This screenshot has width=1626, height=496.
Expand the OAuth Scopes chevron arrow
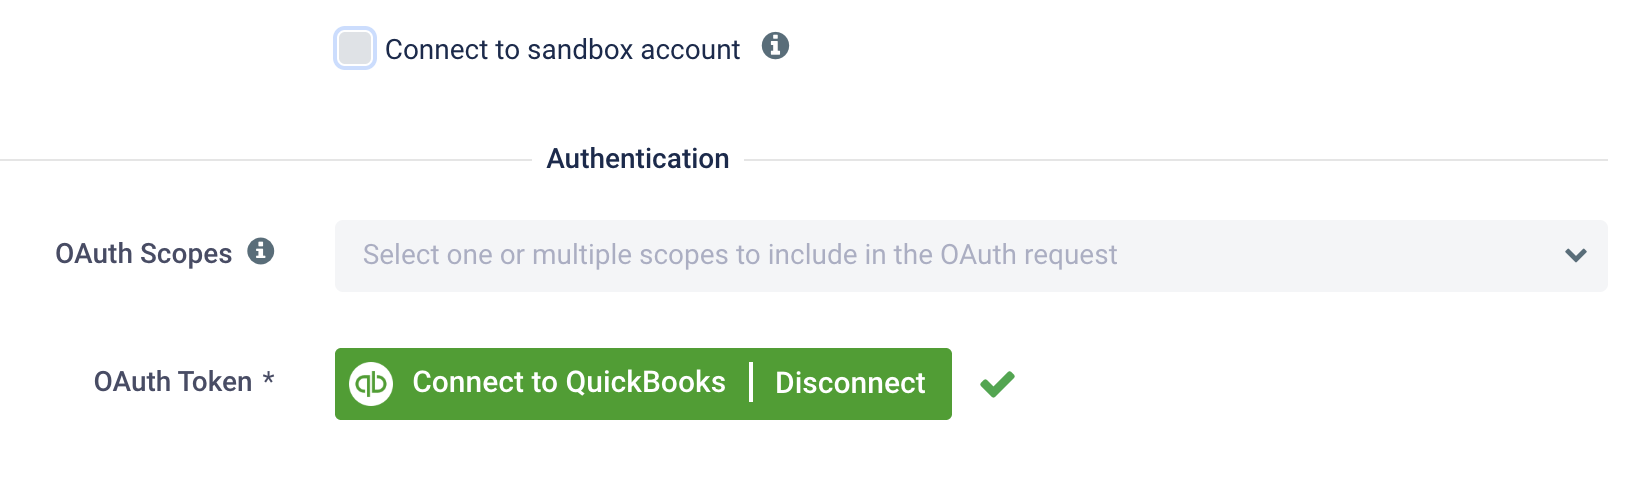pos(1576,255)
